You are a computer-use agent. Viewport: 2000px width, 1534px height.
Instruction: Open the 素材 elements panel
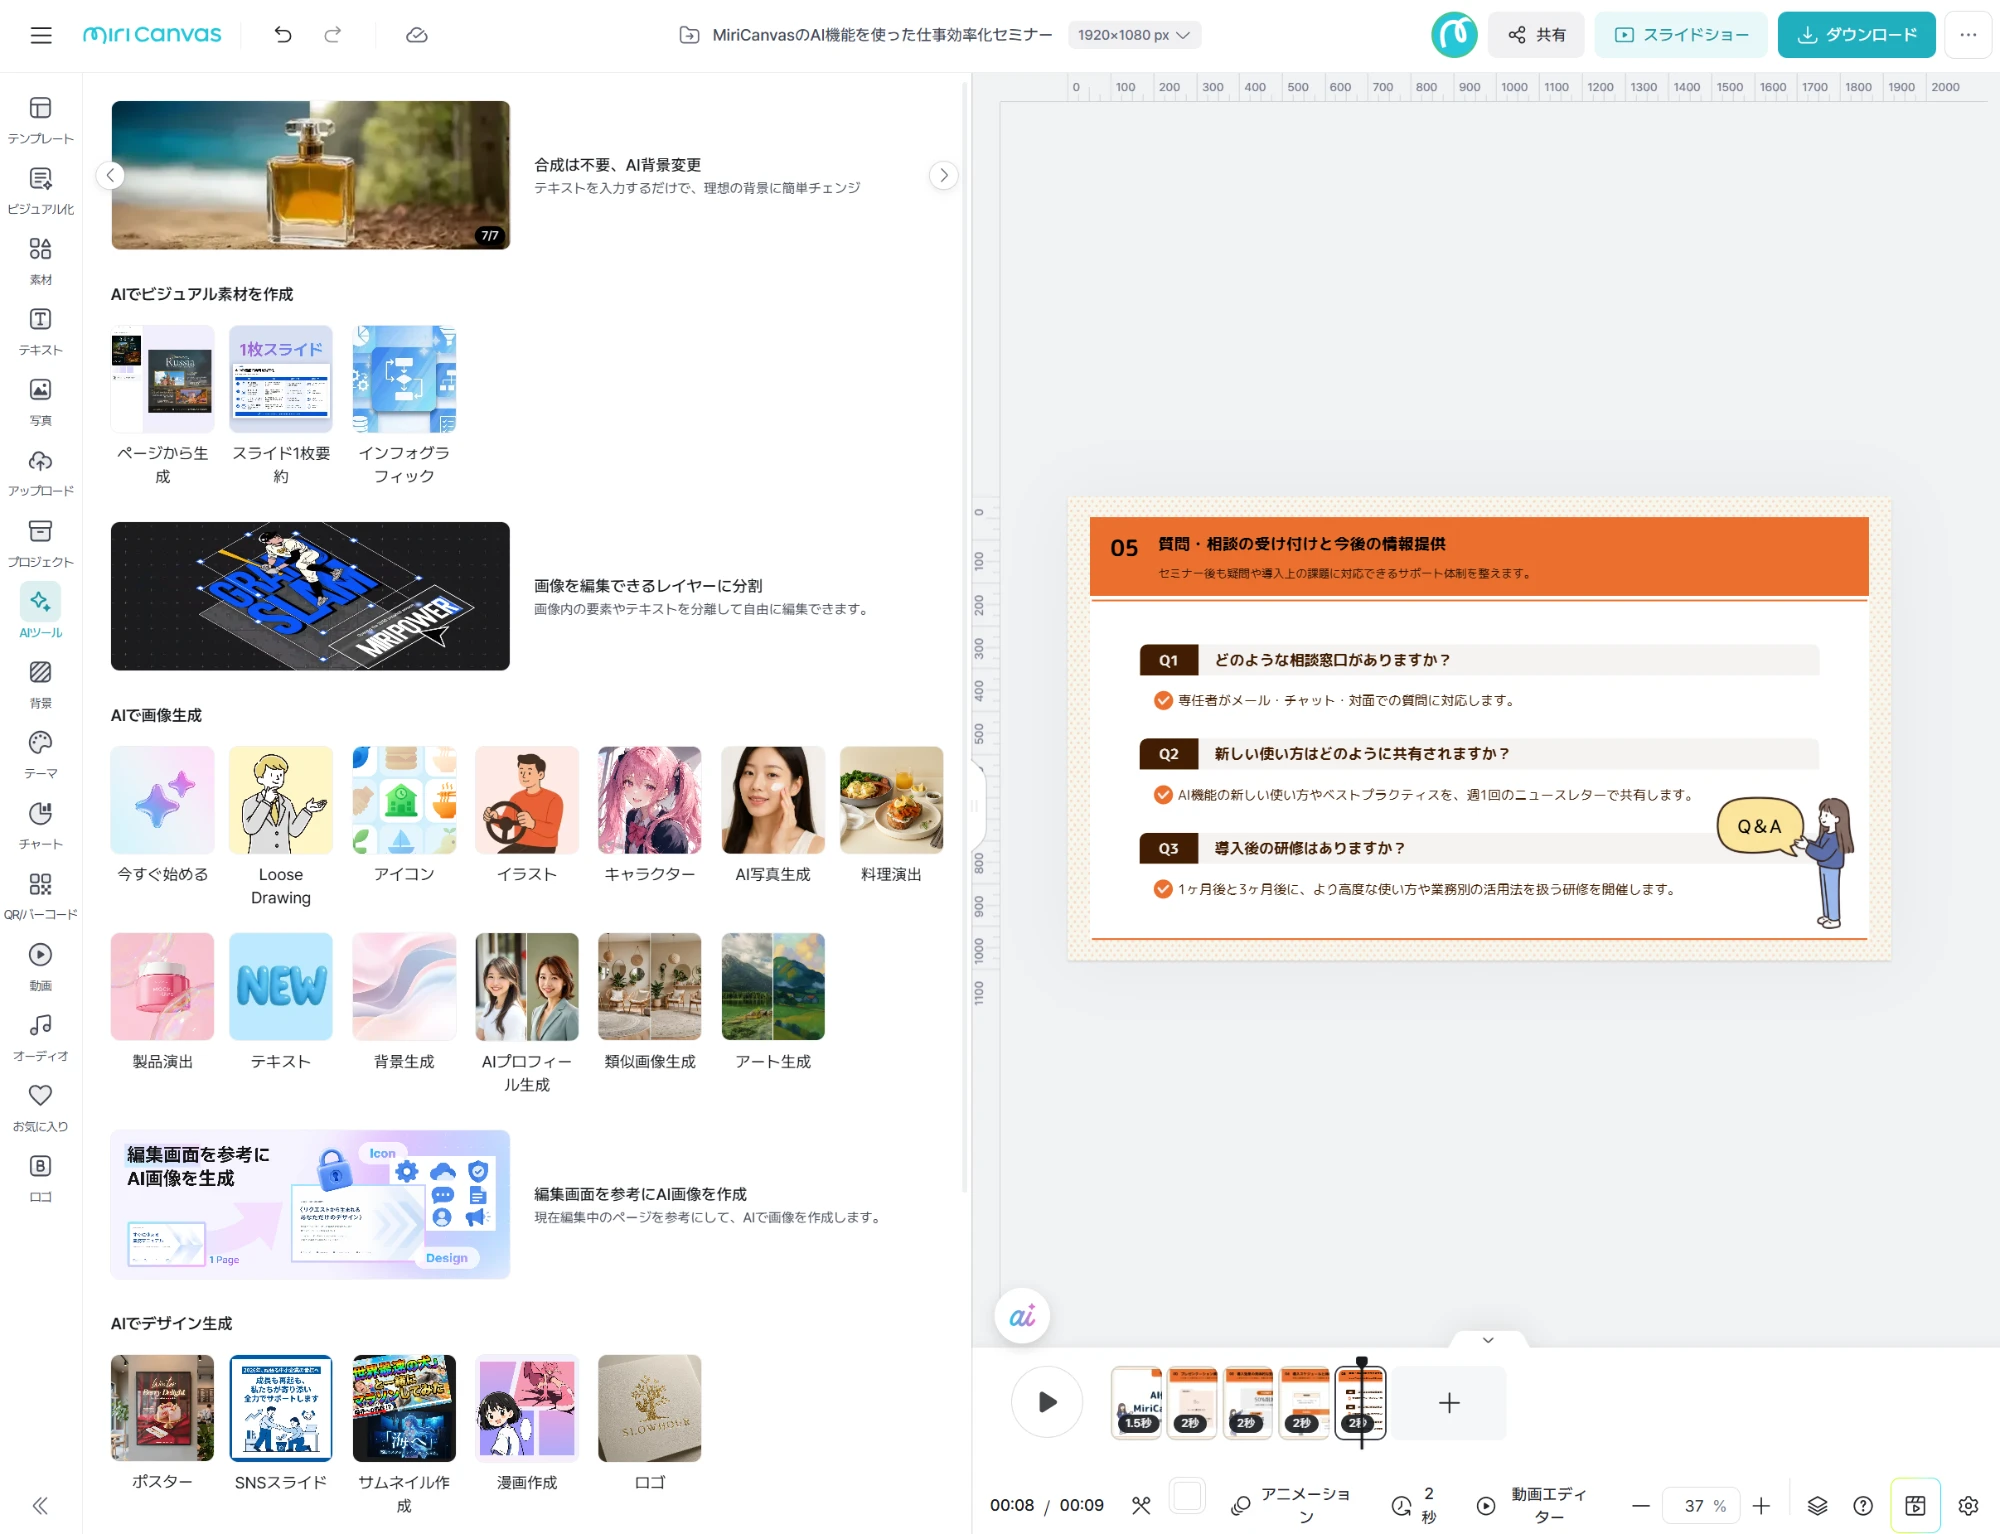[x=41, y=261]
